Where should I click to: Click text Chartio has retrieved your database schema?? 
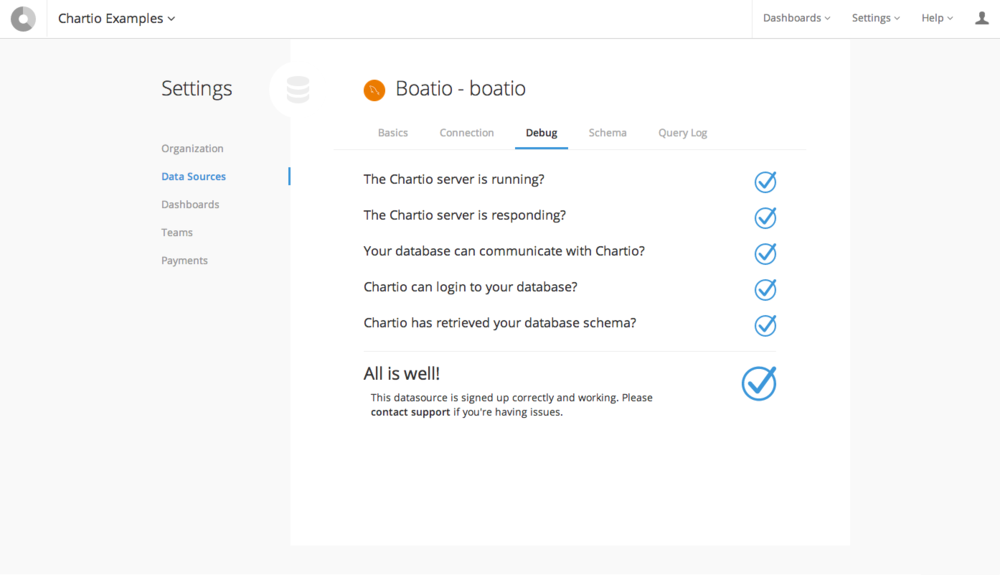point(500,323)
